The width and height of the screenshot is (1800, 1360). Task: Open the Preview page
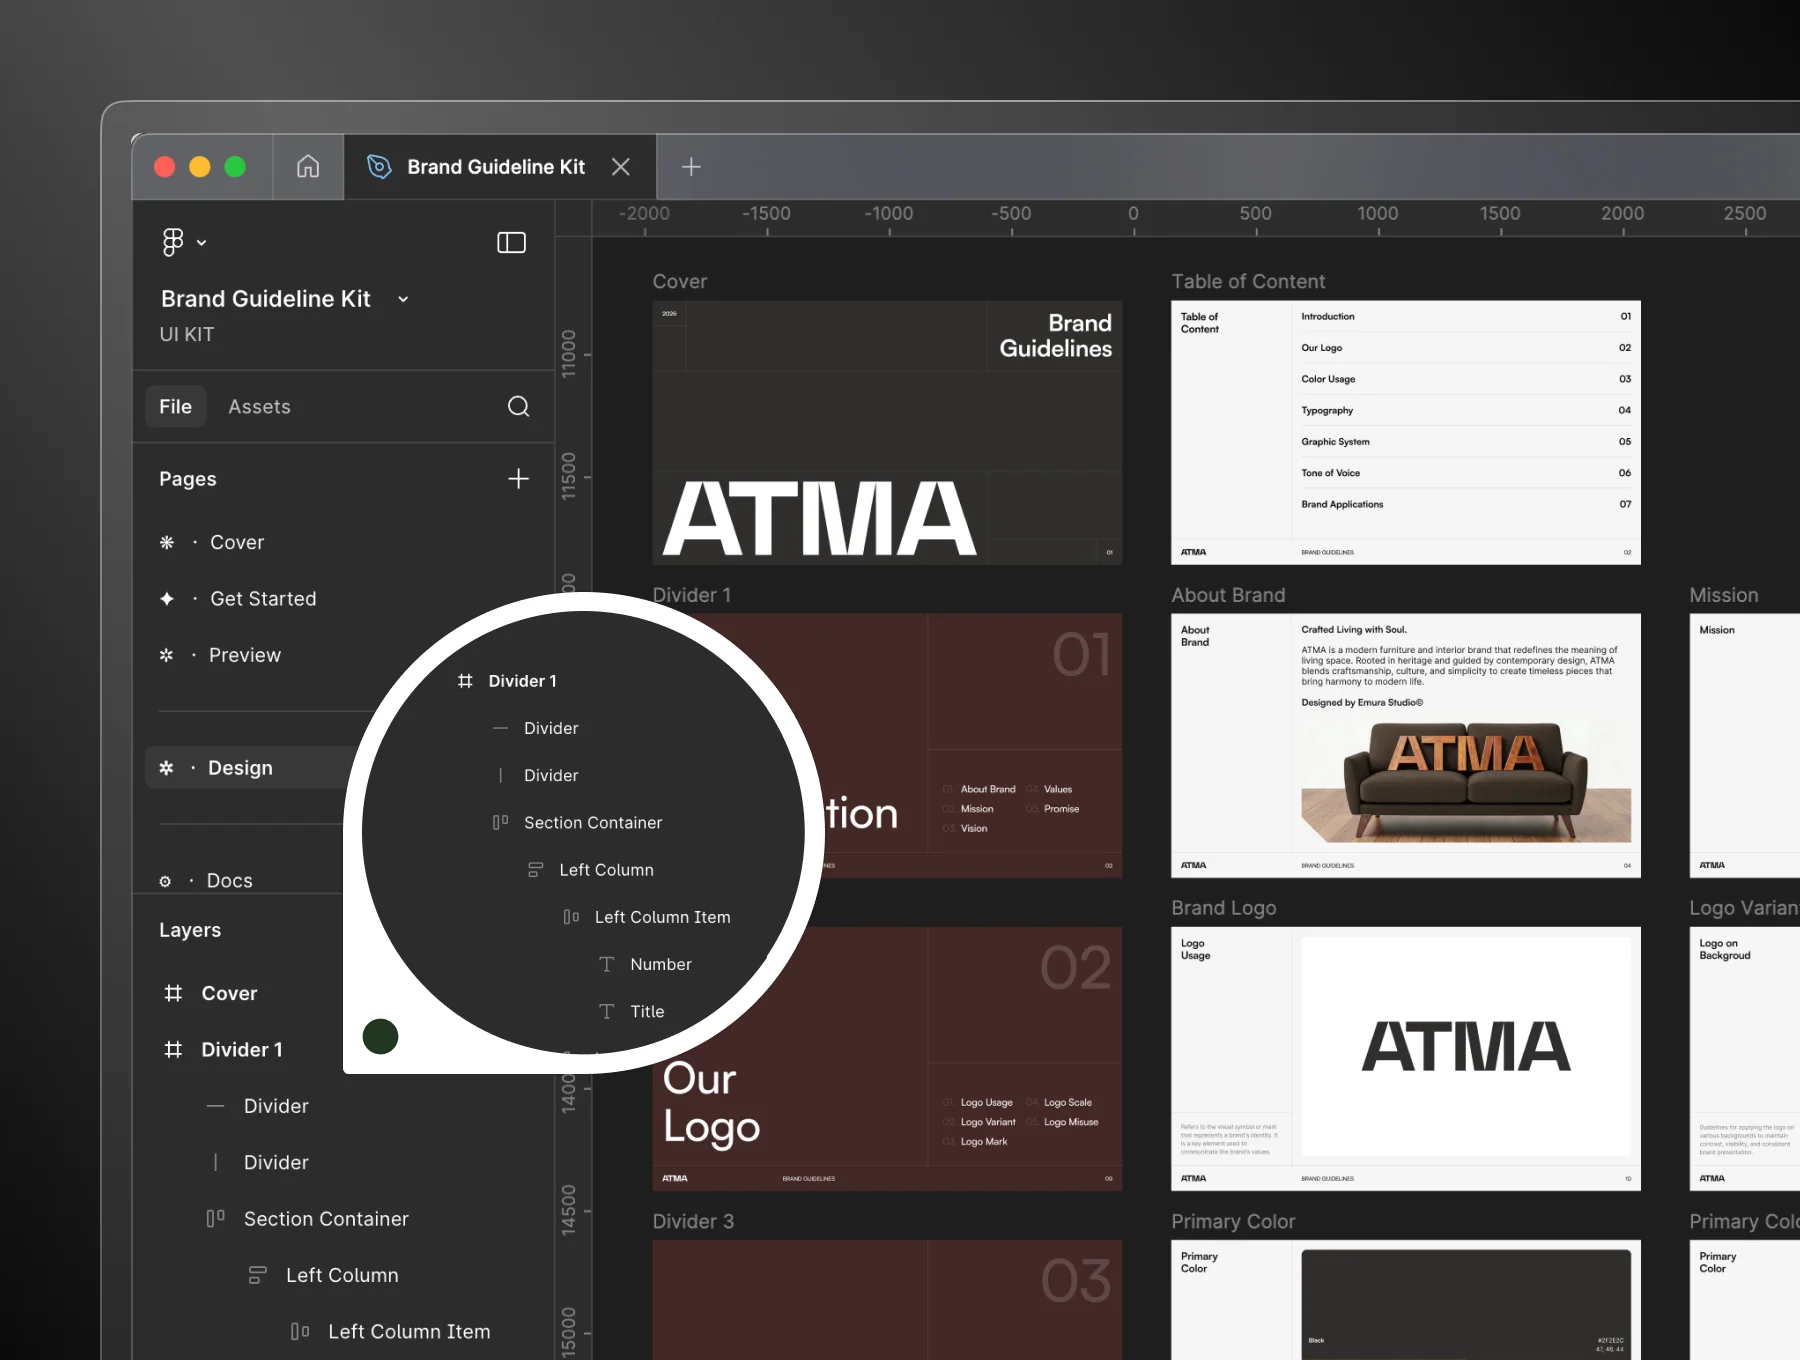(x=245, y=655)
